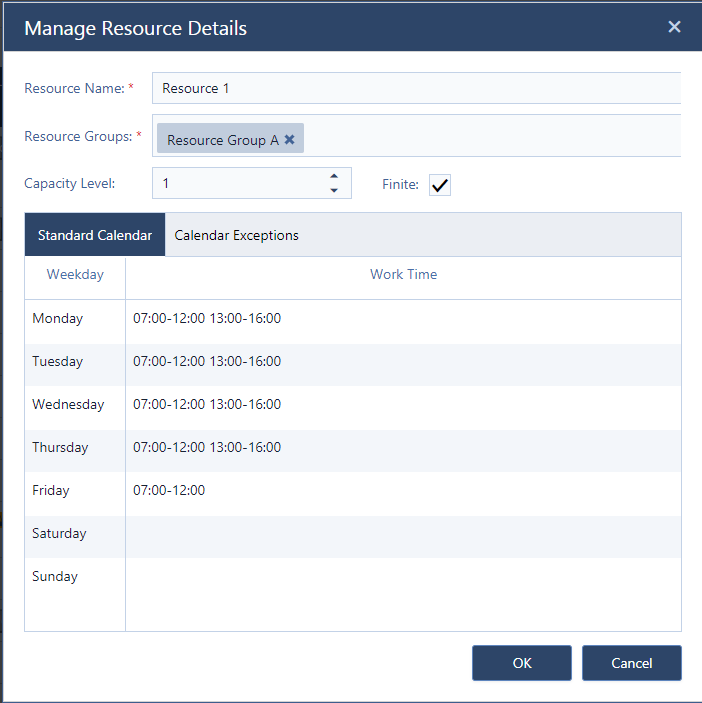Click the Sunday weekday label
This screenshot has width=702, height=703.
tap(55, 577)
